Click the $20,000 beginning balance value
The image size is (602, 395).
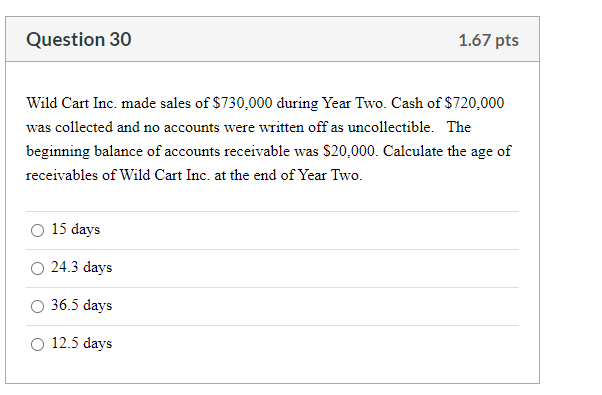tap(350, 151)
